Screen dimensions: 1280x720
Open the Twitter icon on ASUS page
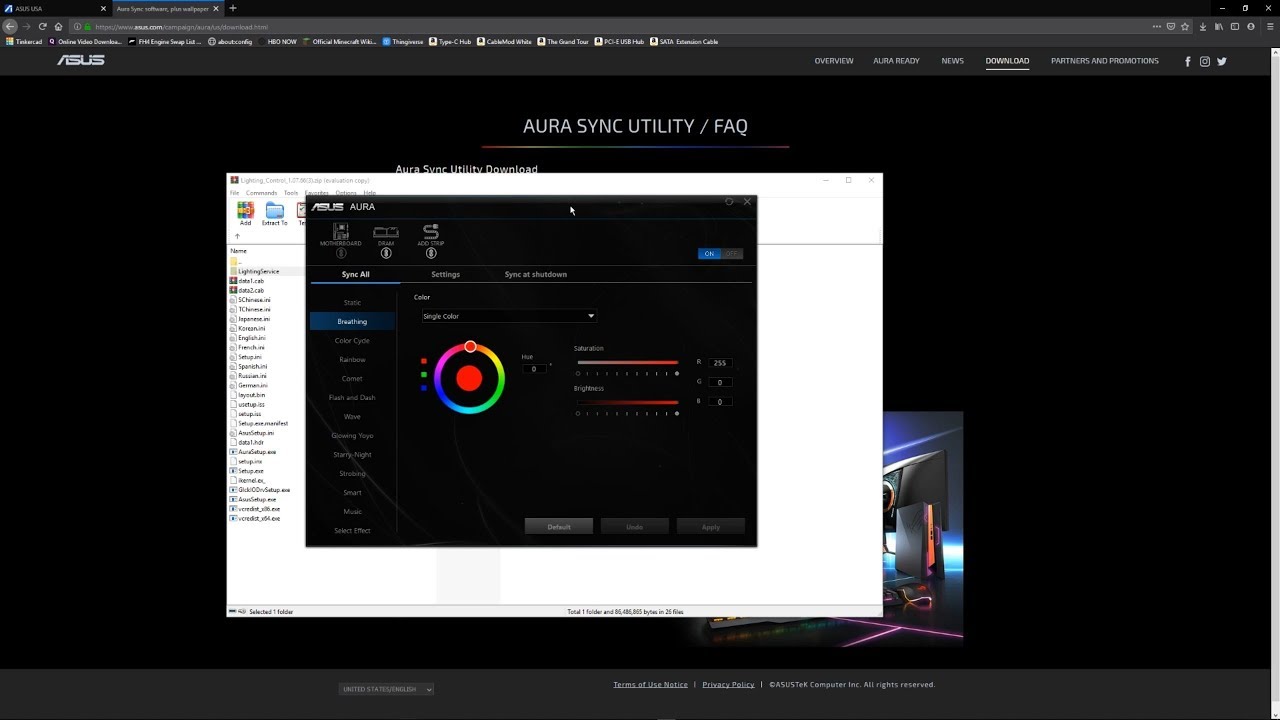(1222, 61)
